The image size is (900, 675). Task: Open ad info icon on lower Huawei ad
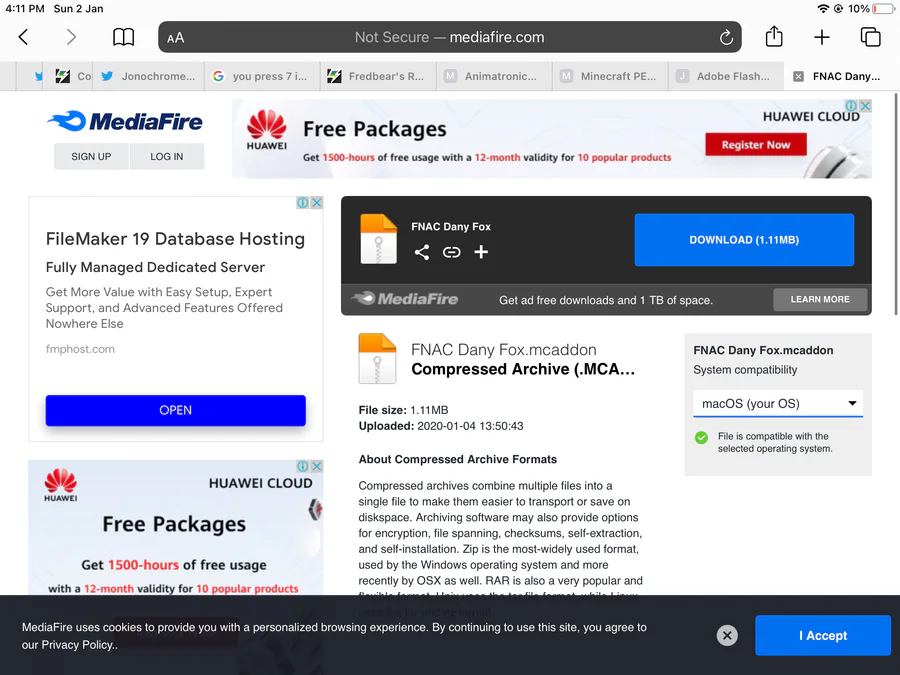pyautogui.click(x=302, y=466)
